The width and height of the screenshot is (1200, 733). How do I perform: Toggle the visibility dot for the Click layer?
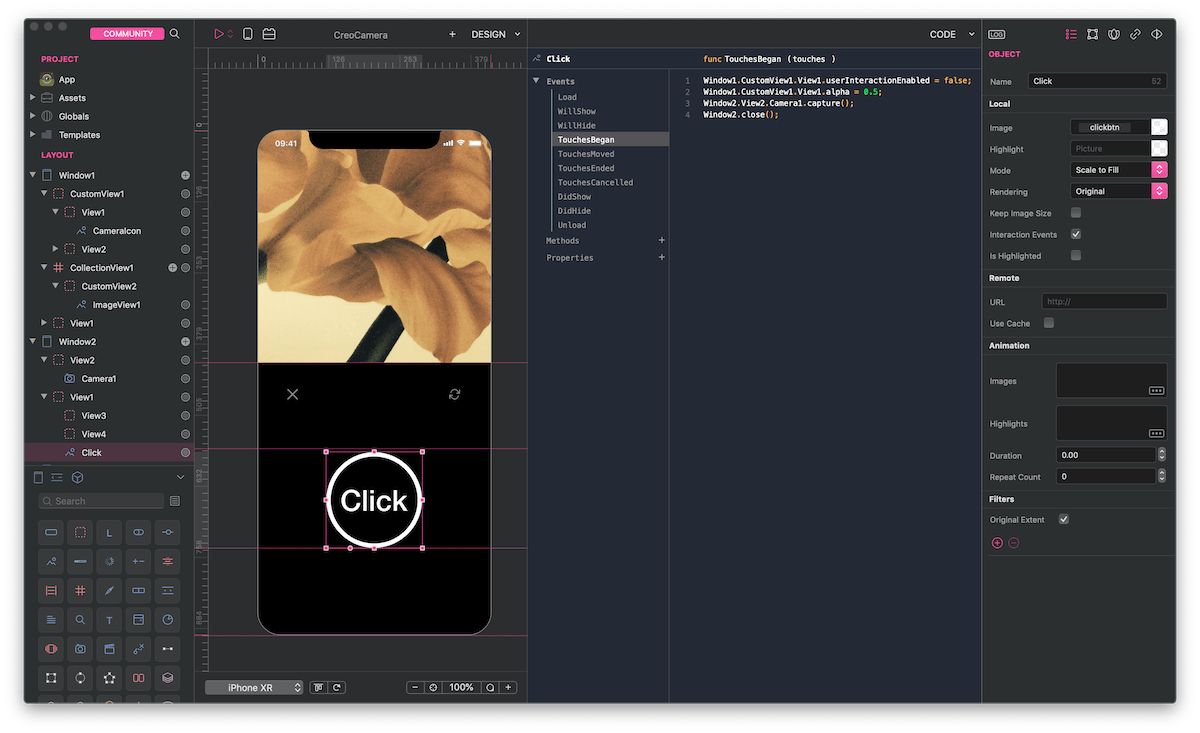coord(185,453)
